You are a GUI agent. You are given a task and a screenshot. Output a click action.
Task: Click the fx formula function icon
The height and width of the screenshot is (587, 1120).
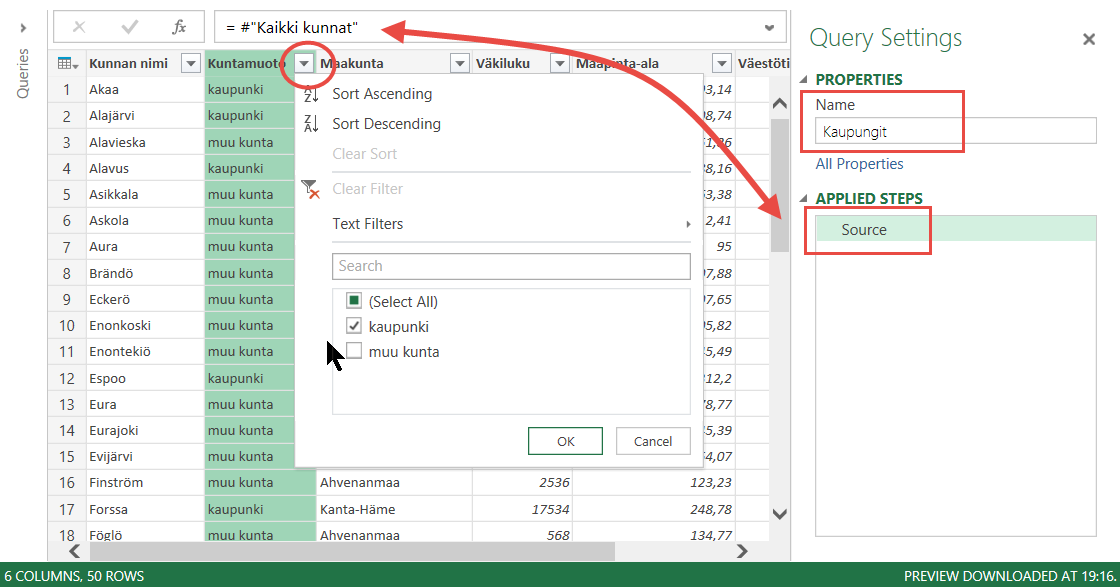click(x=179, y=27)
